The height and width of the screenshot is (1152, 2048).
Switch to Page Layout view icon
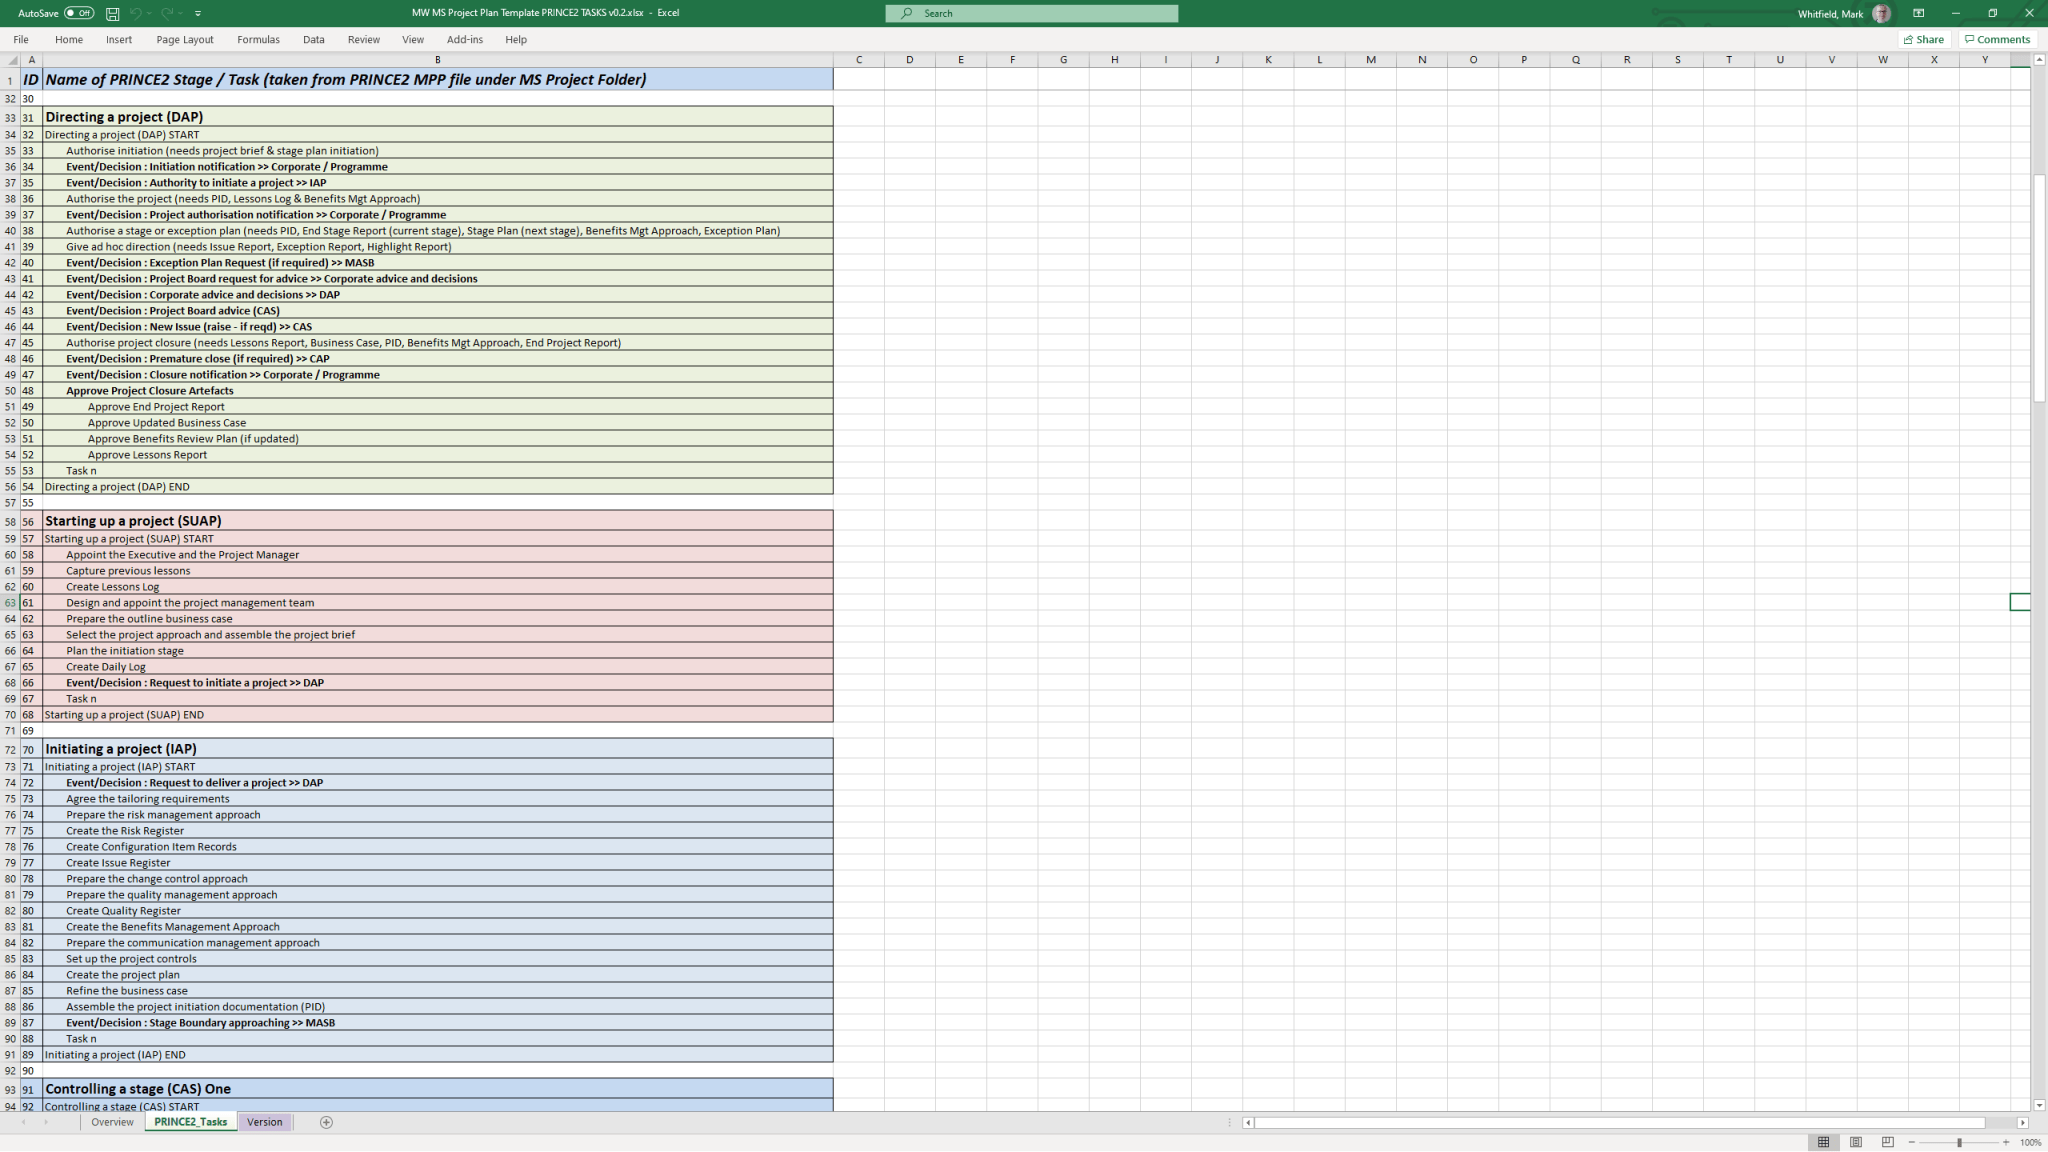tap(1856, 1142)
